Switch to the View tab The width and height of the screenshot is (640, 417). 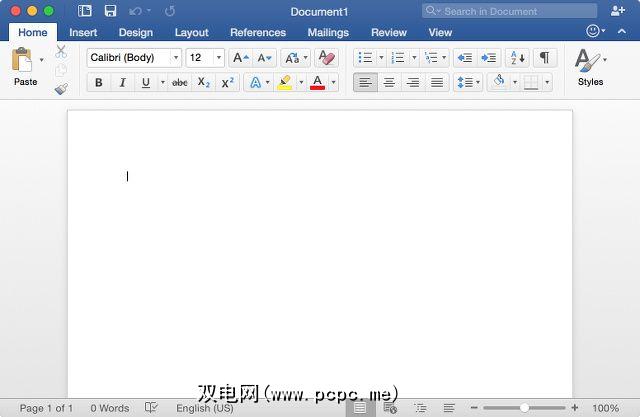click(x=440, y=32)
